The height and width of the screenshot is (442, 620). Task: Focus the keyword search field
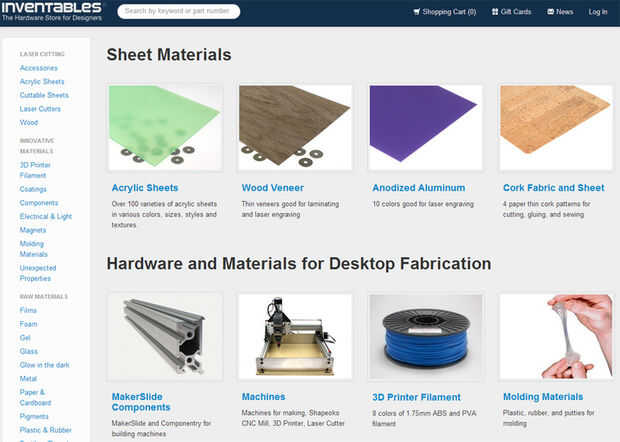coord(179,11)
